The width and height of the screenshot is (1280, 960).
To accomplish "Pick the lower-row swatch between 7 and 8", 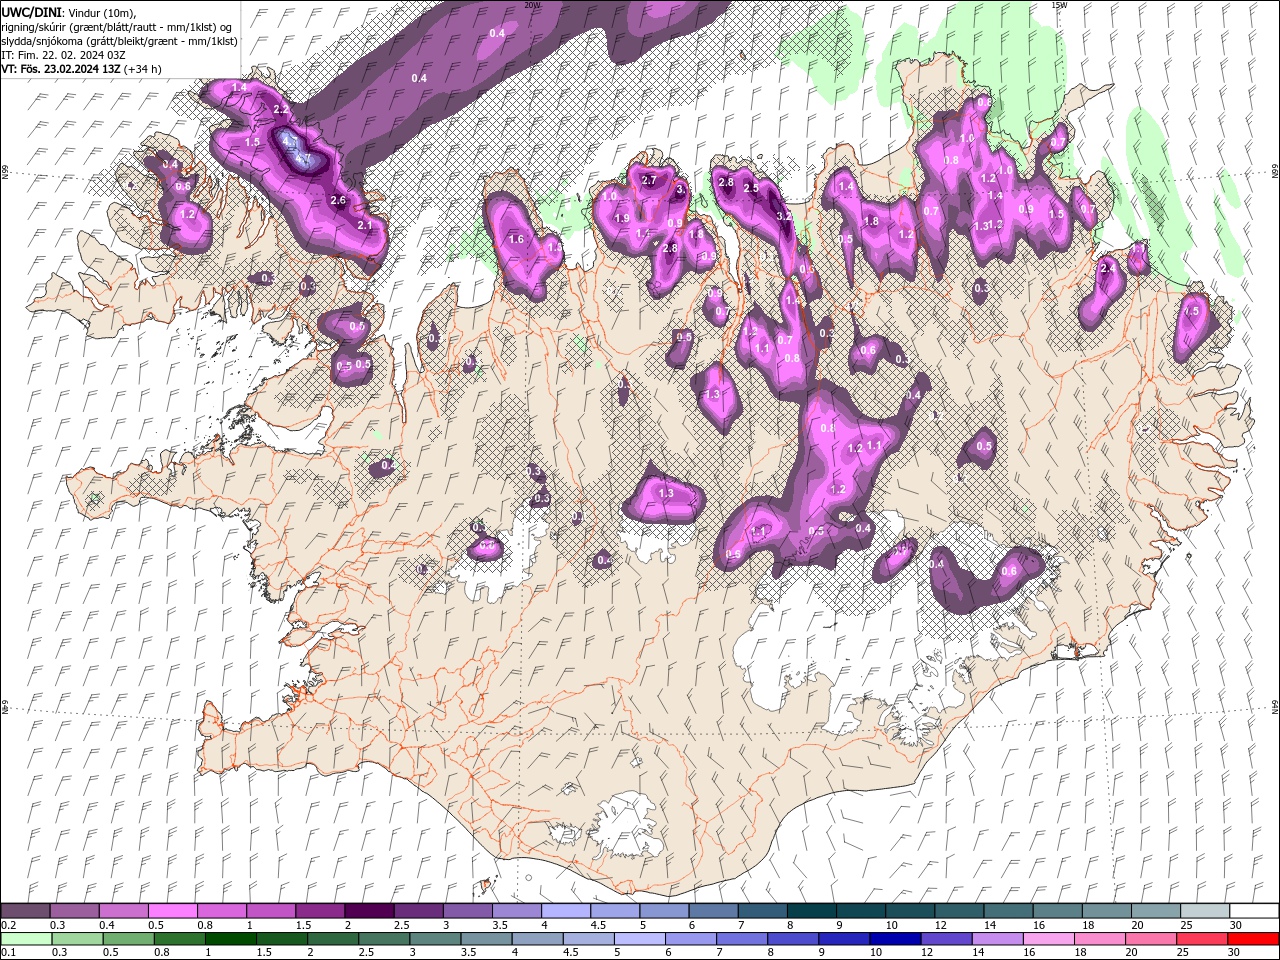I will click(742, 939).
